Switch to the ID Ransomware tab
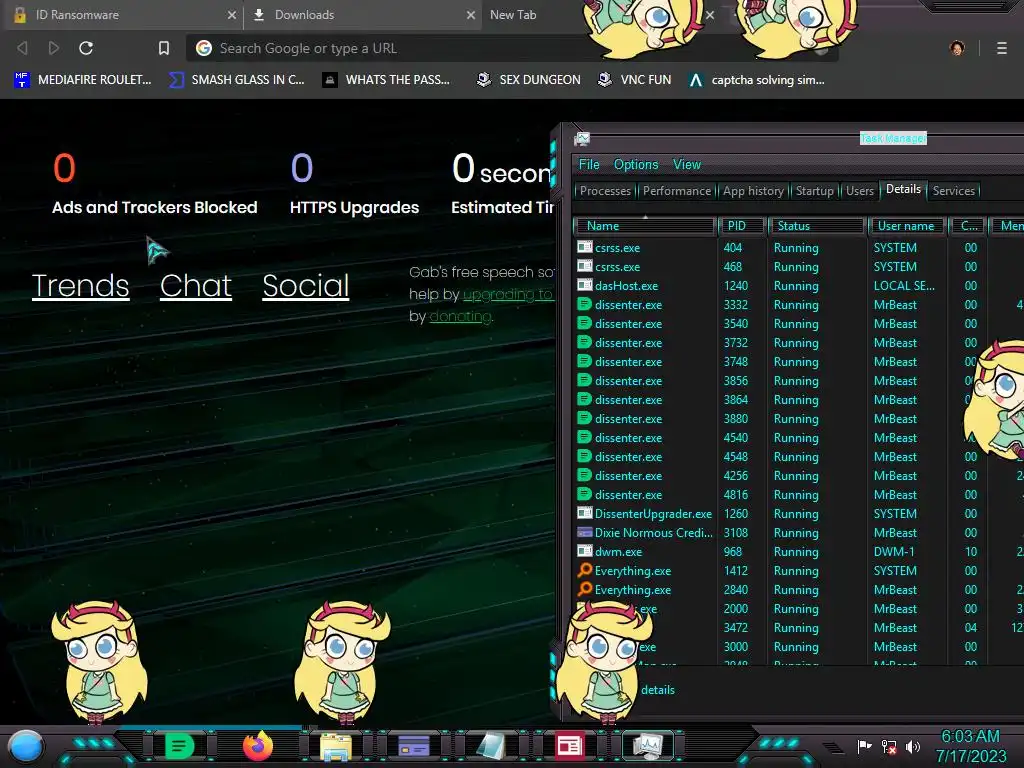The width and height of the screenshot is (1024, 768). click(122, 15)
